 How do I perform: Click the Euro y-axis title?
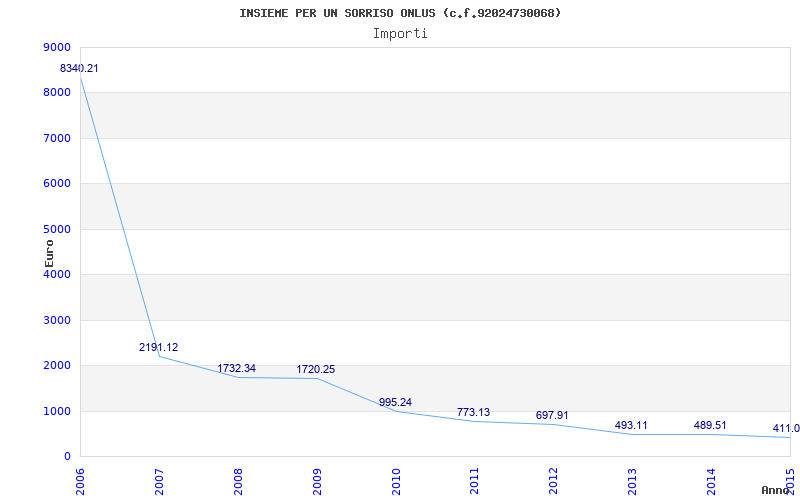click(x=49, y=253)
